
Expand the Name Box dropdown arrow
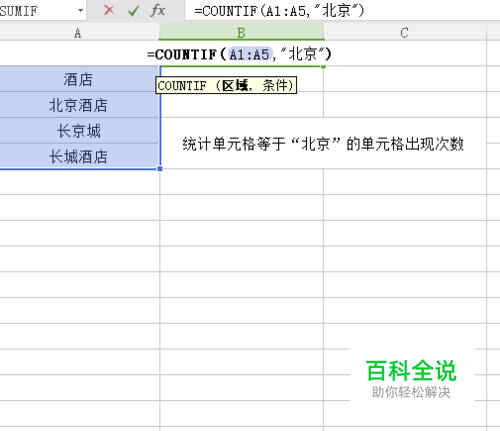(81, 11)
